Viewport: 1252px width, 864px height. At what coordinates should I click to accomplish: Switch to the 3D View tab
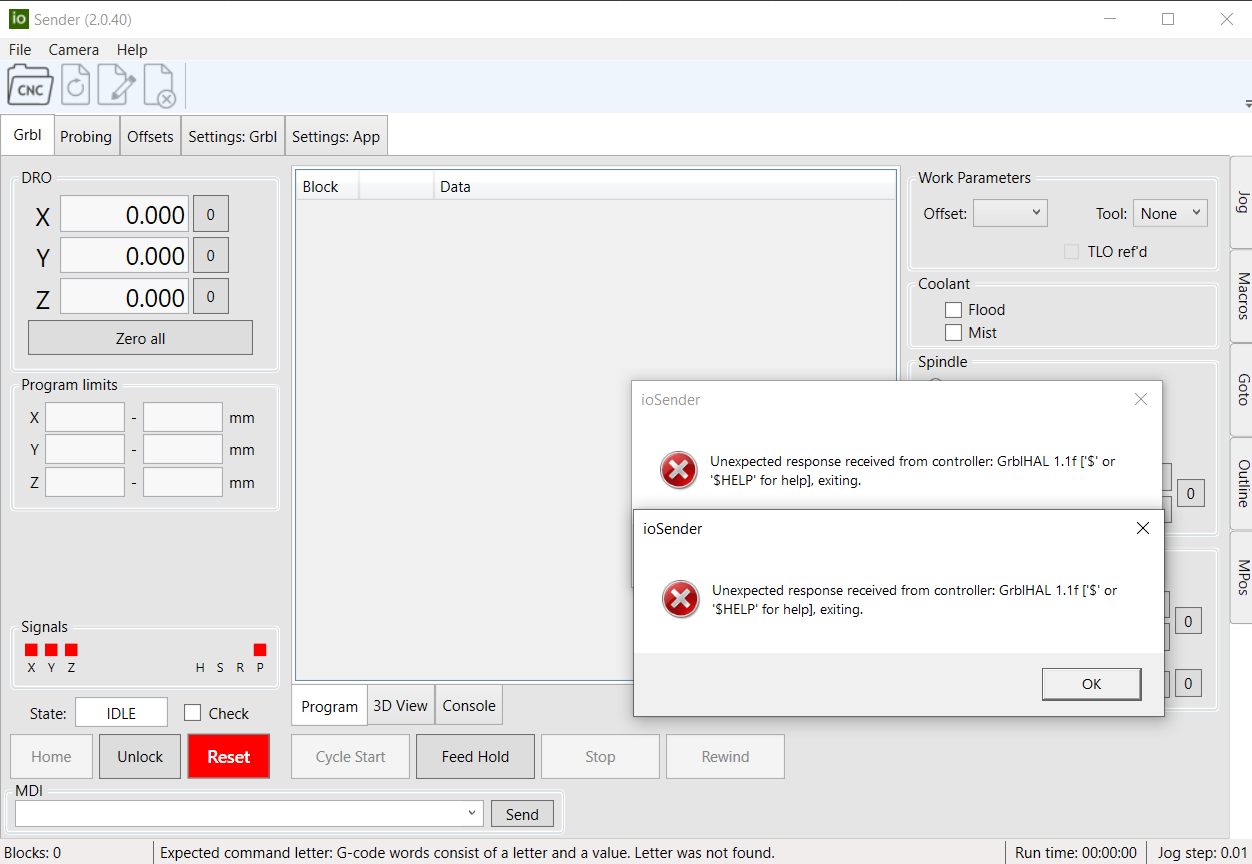coord(401,705)
